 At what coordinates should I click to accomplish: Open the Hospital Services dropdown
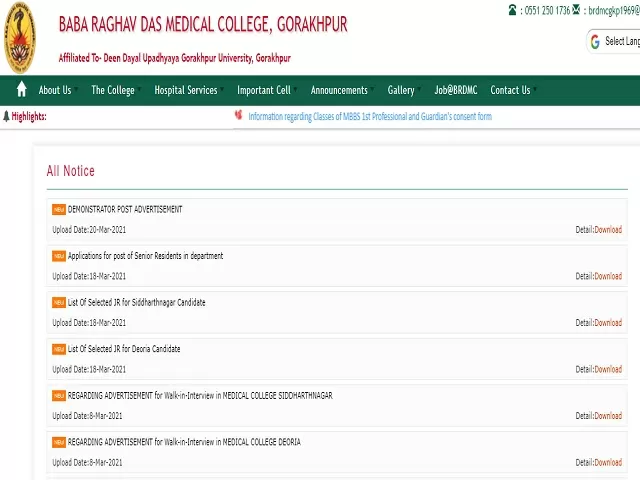coord(189,90)
